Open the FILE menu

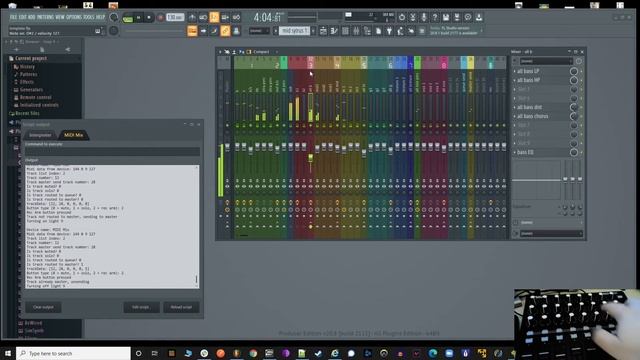13,17
